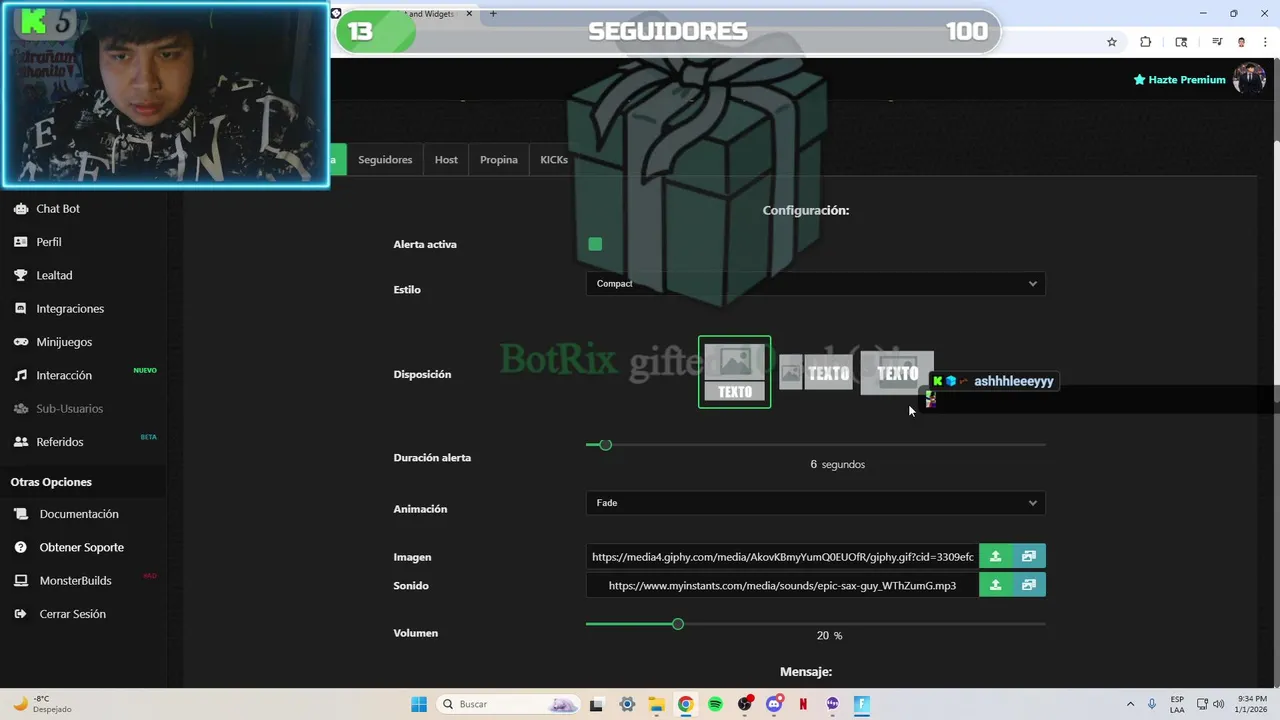
Task: Open the Chrome three-dot menu
Action: coord(1265,42)
